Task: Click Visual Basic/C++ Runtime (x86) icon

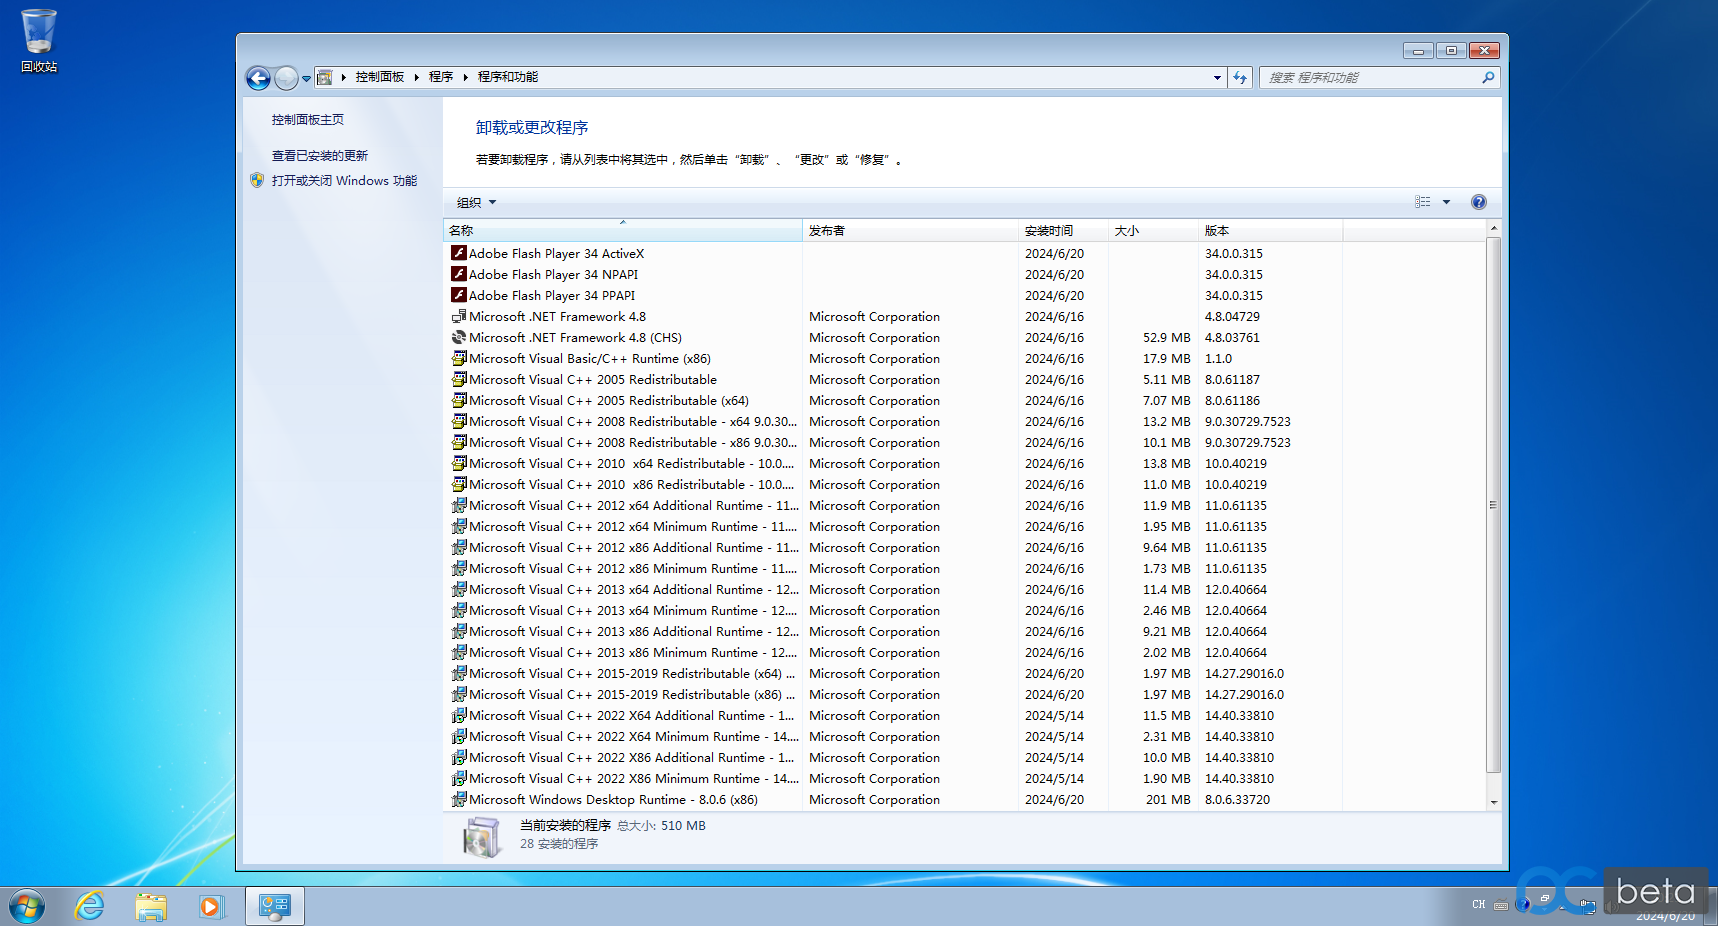Action: pyautogui.click(x=459, y=358)
